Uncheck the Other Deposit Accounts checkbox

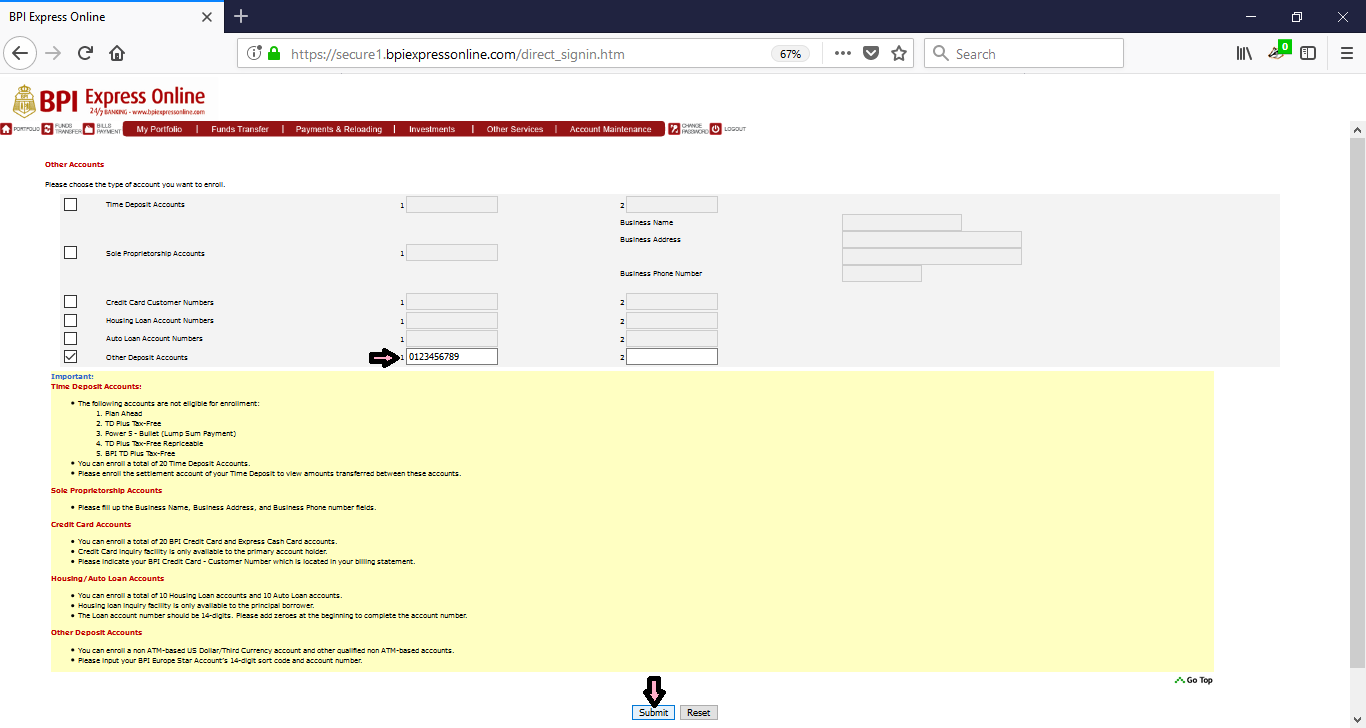70,355
